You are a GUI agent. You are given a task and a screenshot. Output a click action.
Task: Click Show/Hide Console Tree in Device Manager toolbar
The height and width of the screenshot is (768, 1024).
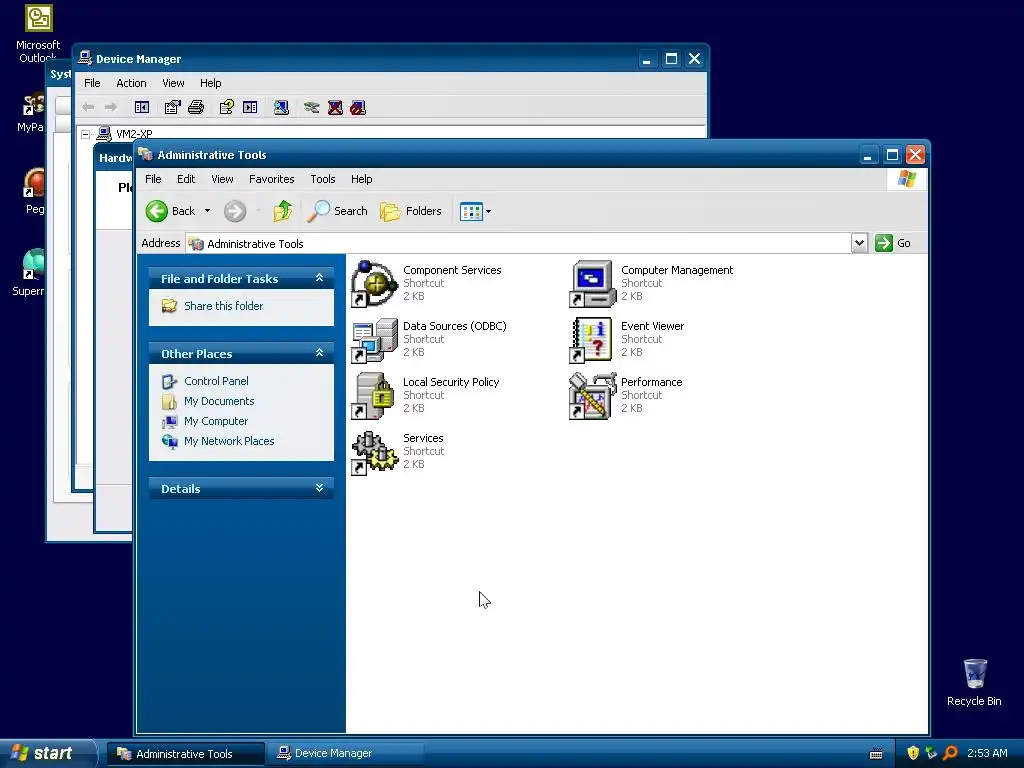(142, 107)
